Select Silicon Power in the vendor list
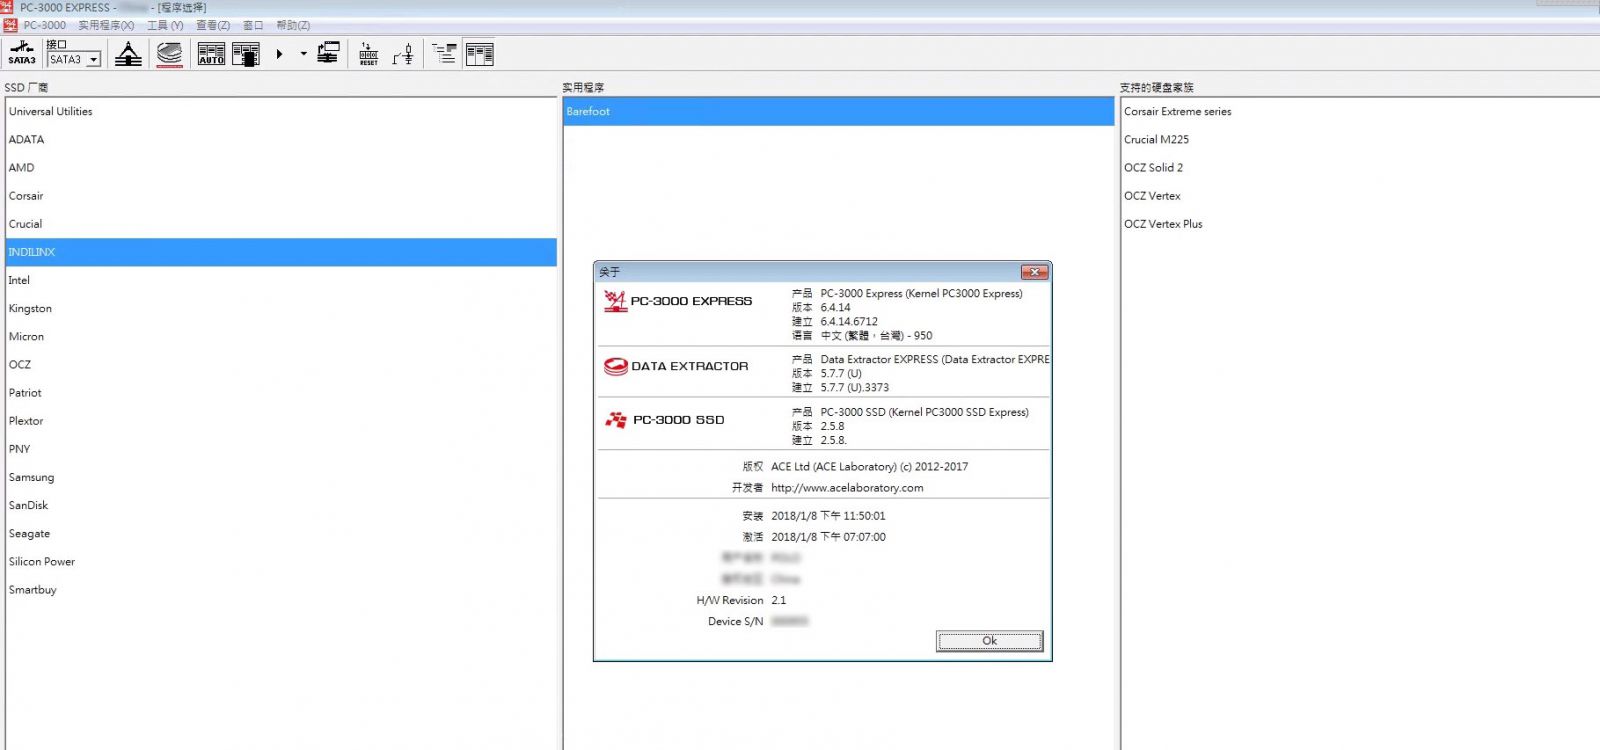 [x=281, y=562]
